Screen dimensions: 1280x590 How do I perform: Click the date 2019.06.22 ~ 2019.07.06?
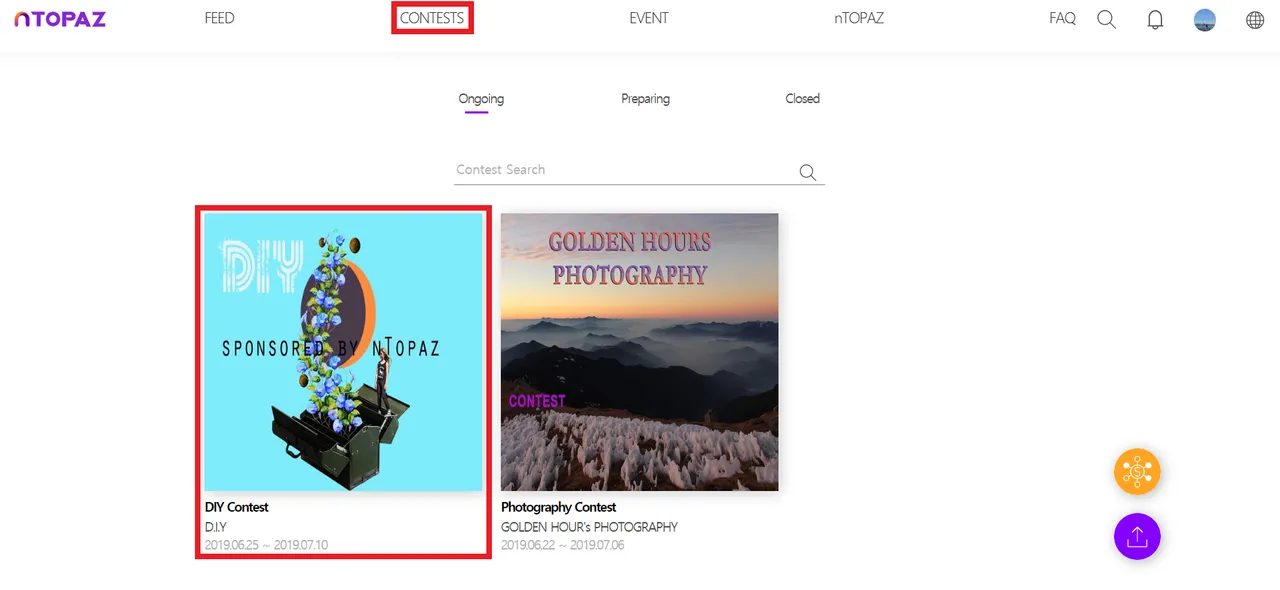(x=563, y=545)
